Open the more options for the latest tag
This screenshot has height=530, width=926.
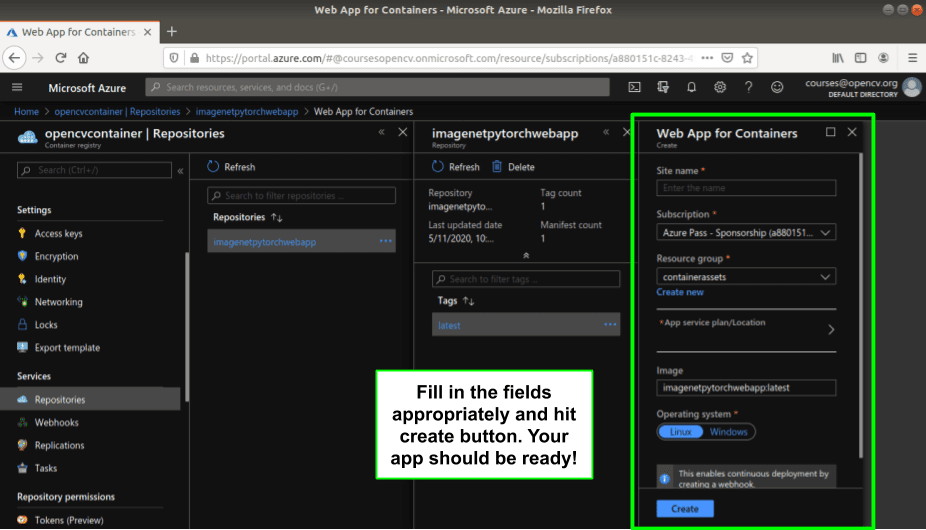[610, 324]
